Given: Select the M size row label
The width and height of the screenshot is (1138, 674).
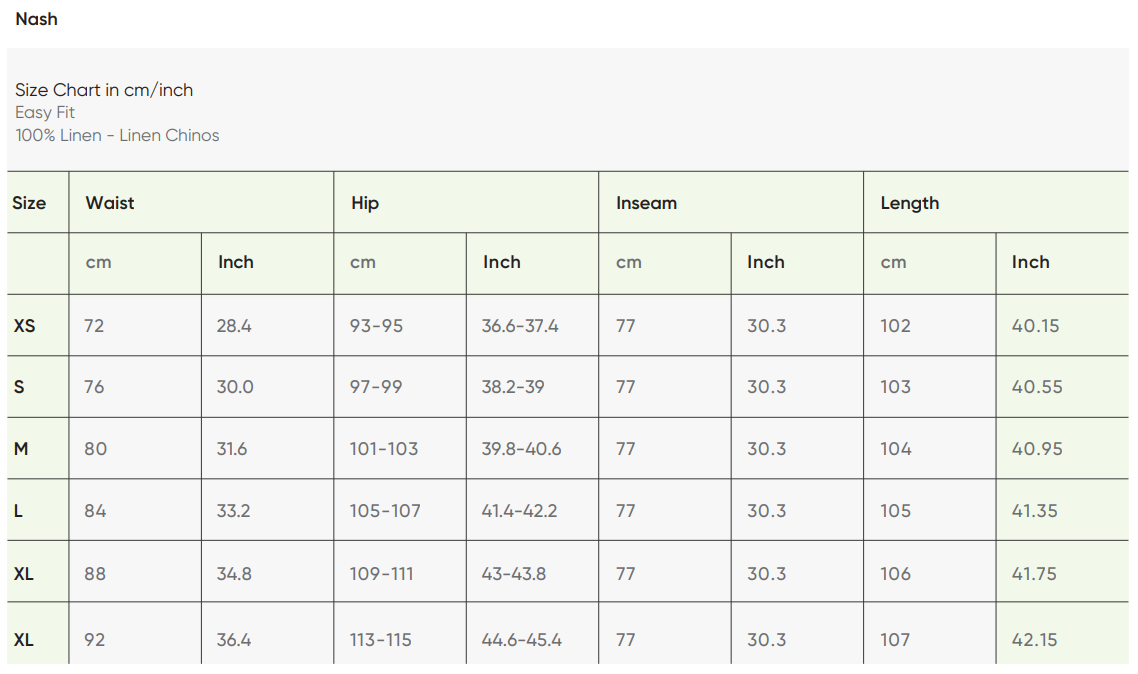Looking at the screenshot, I should tap(21, 449).
